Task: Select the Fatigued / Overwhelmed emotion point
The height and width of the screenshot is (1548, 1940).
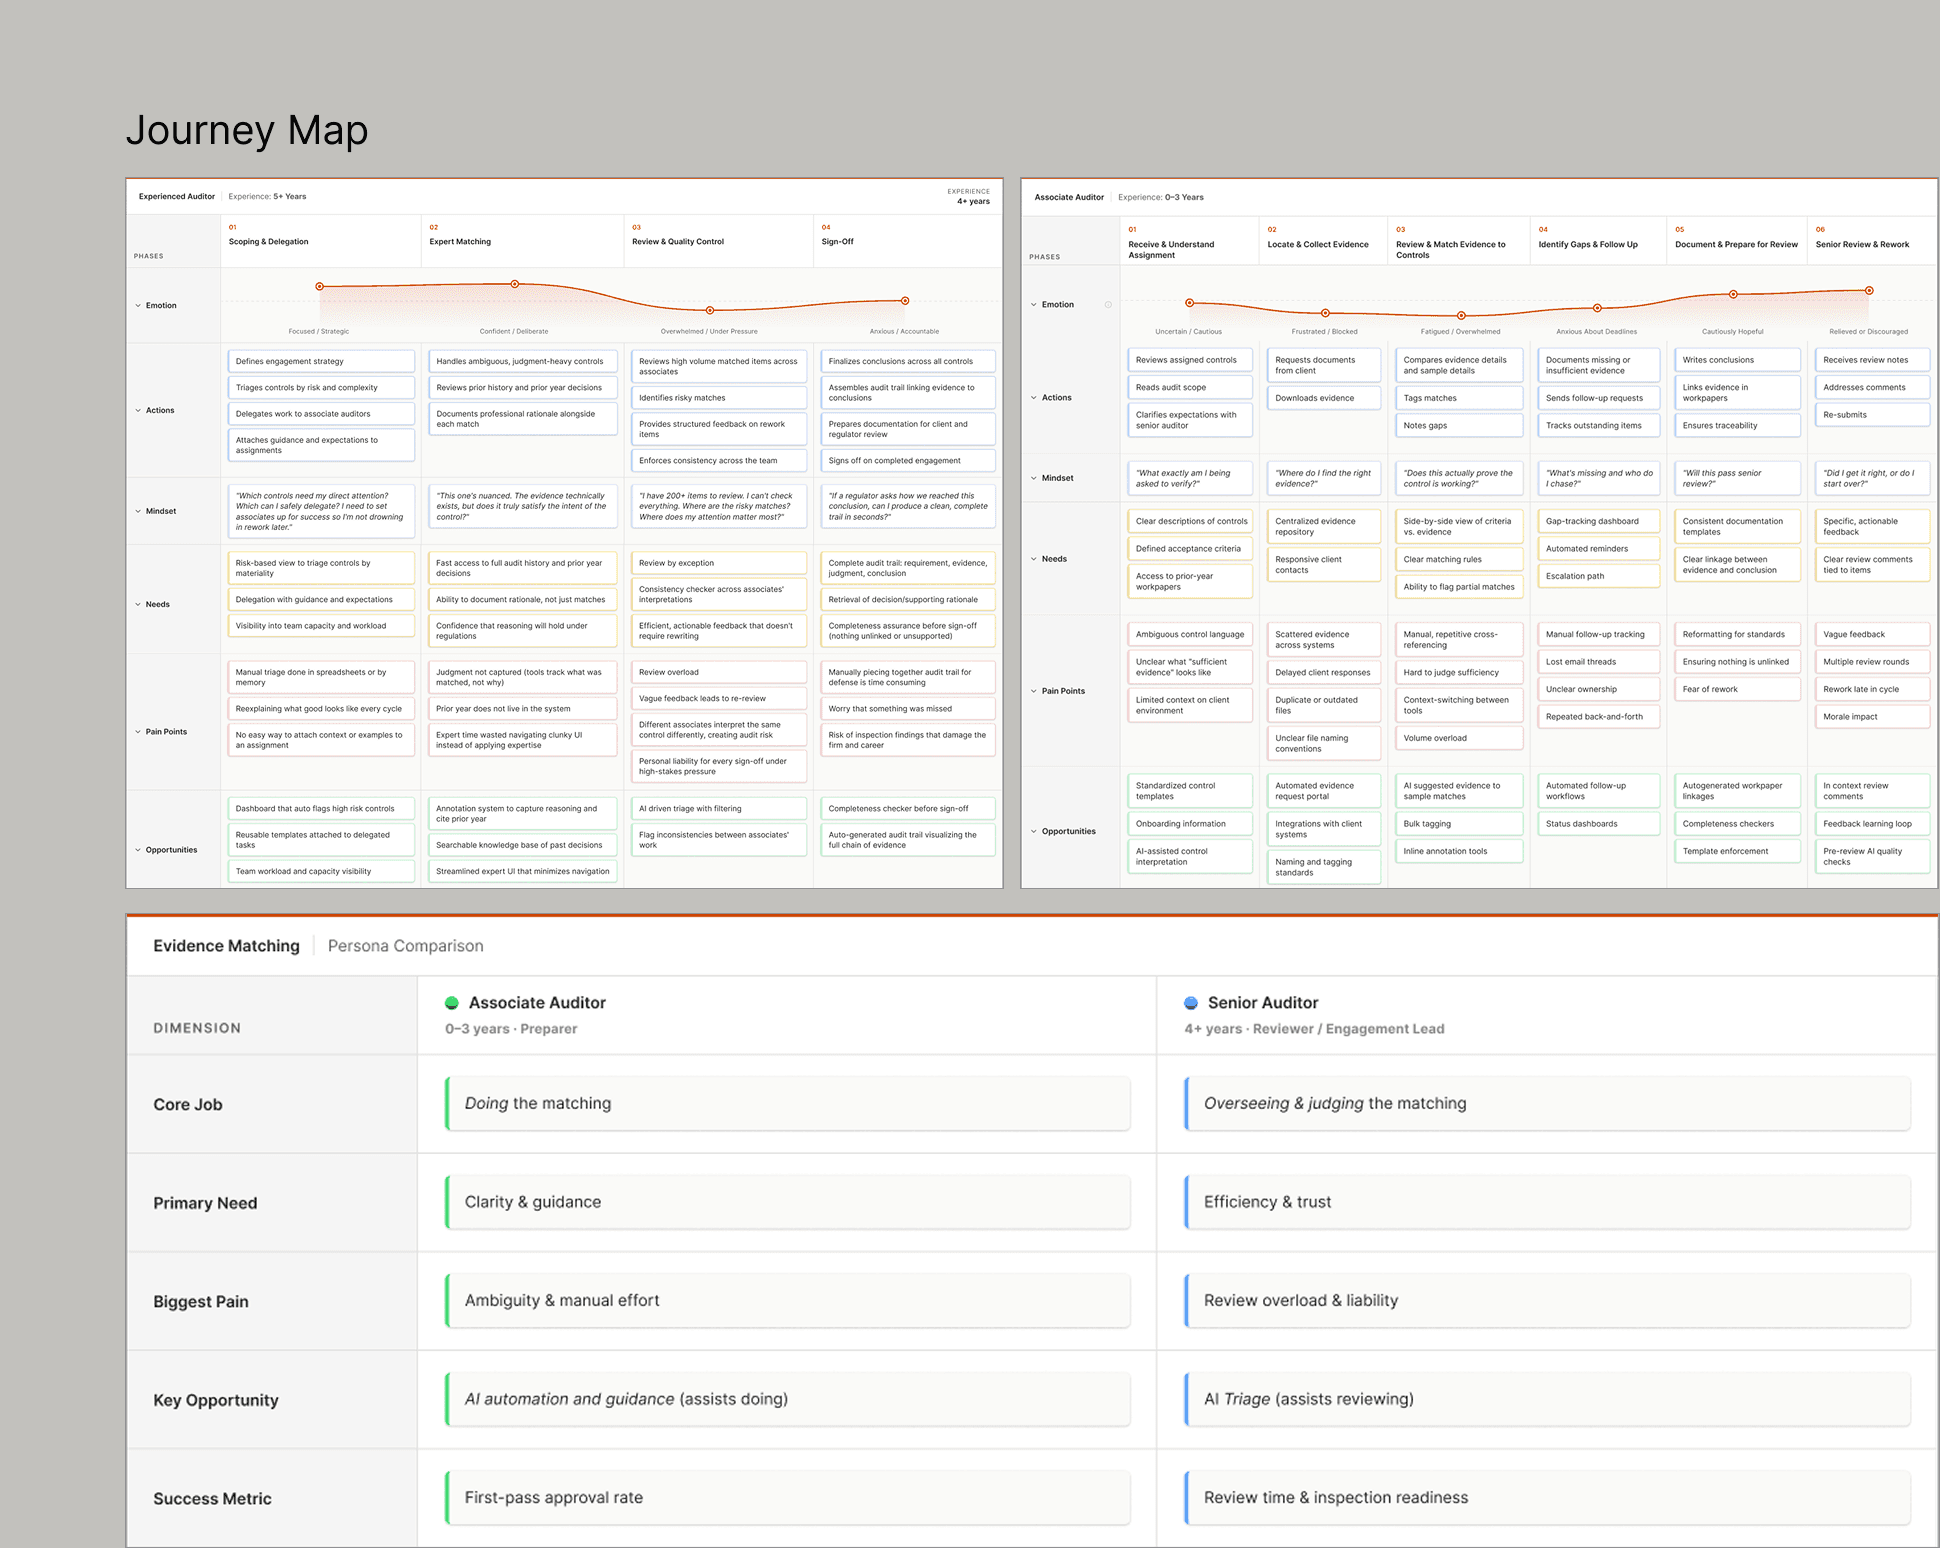Action: pyautogui.click(x=1461, y=316)
